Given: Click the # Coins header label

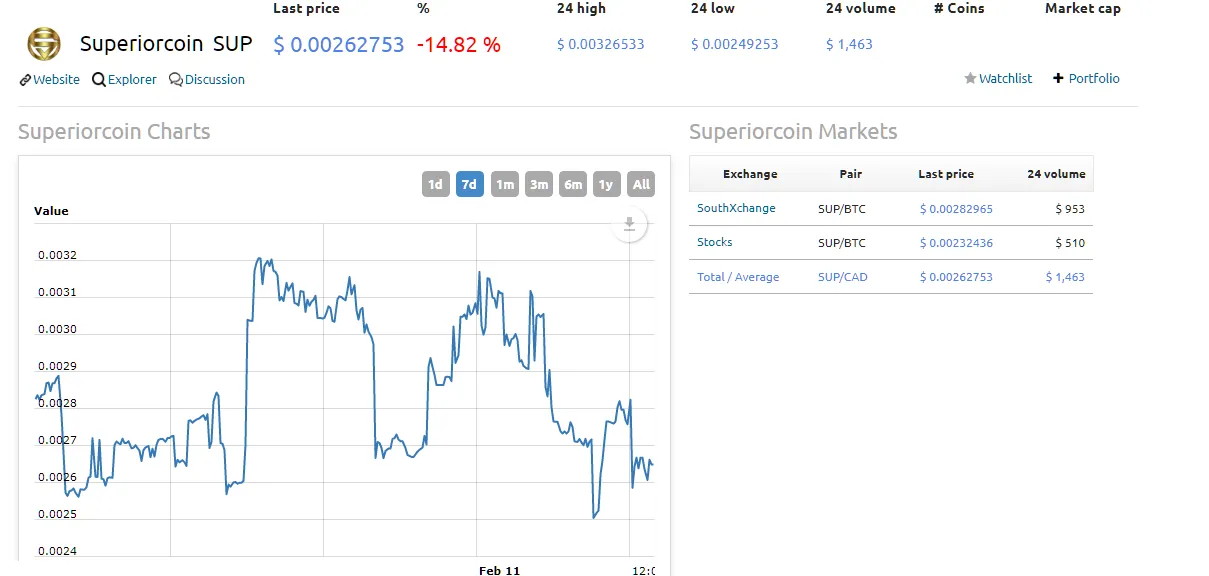Looking at the screenshot, I should pyautogui.click(x=959, y=8).
